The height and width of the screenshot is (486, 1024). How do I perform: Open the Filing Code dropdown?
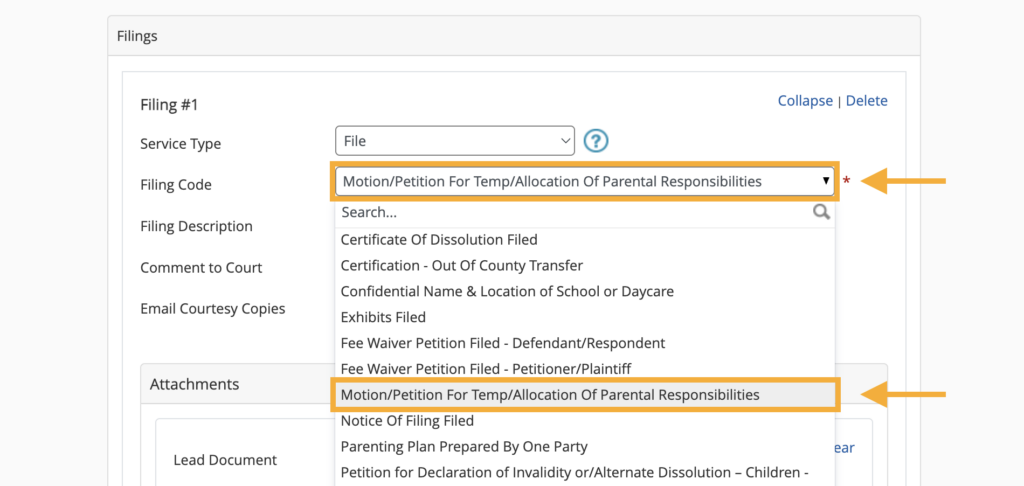585,181
